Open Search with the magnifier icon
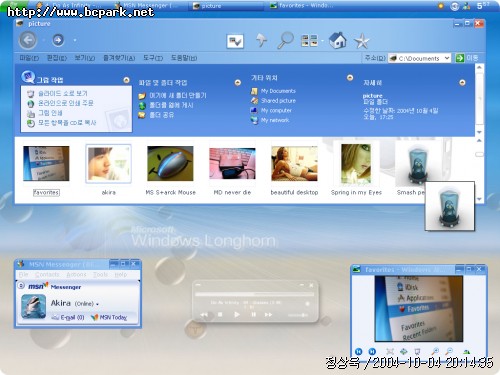Image resolution: width=500 pixels, height=375 pixels. coord(286,41)
